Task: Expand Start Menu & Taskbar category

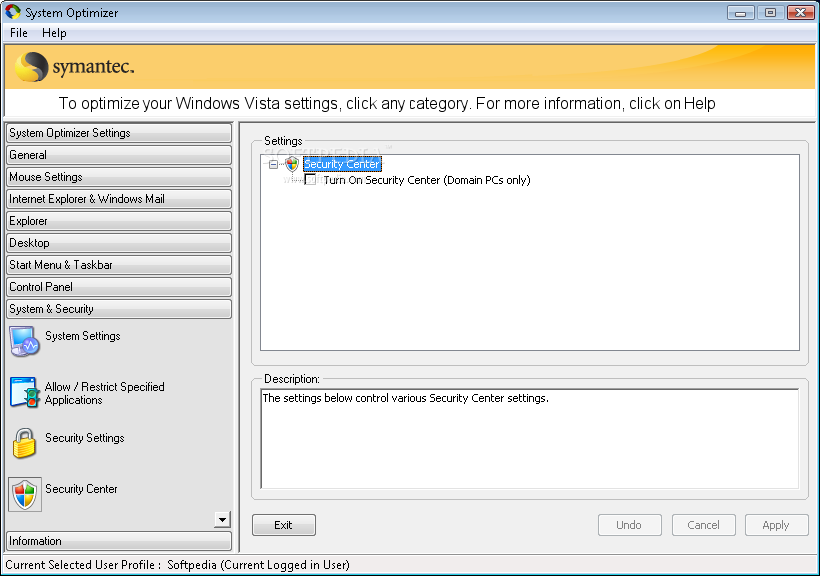Action: pos(119,265)
